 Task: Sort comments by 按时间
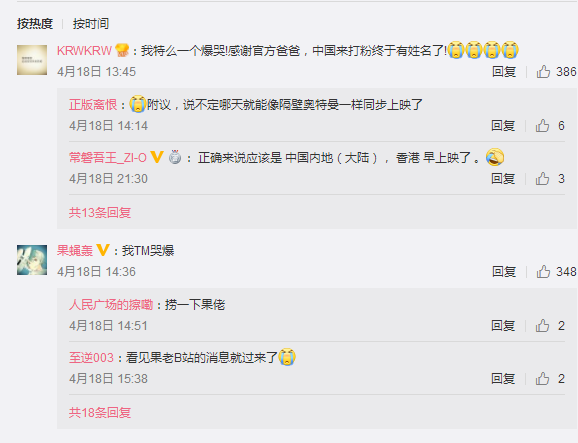91,24
